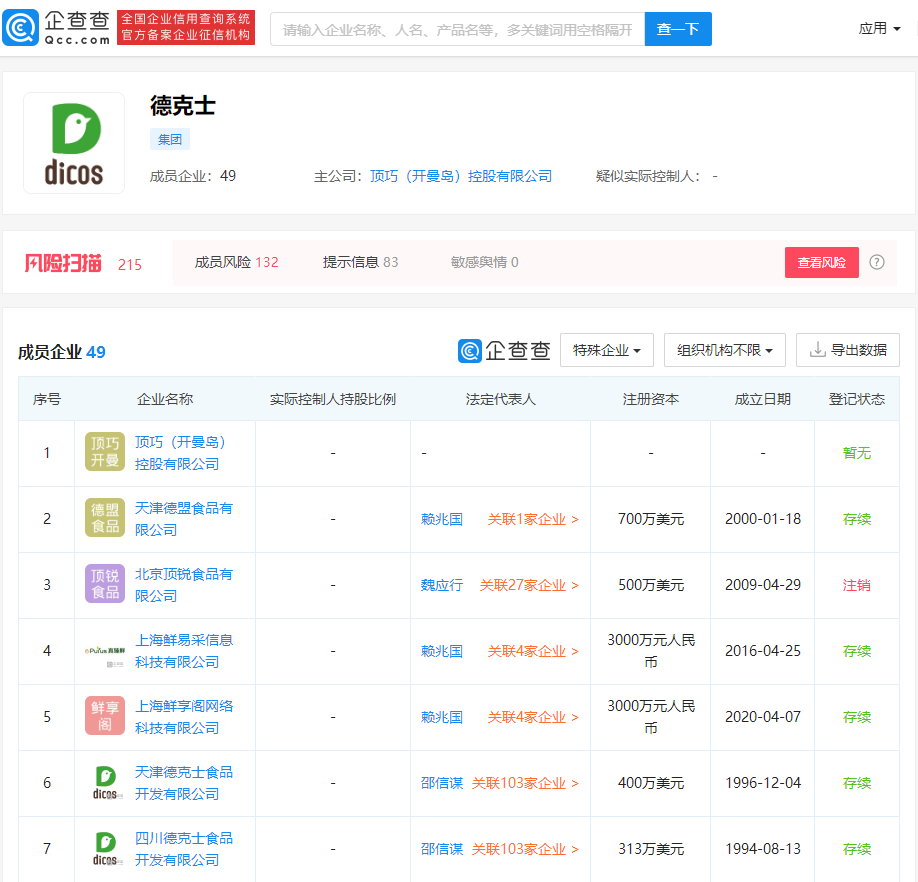Click the 2000-01-18 founding date cell
Viewport: 918px width, 882px height.
(x=763, y=519)
